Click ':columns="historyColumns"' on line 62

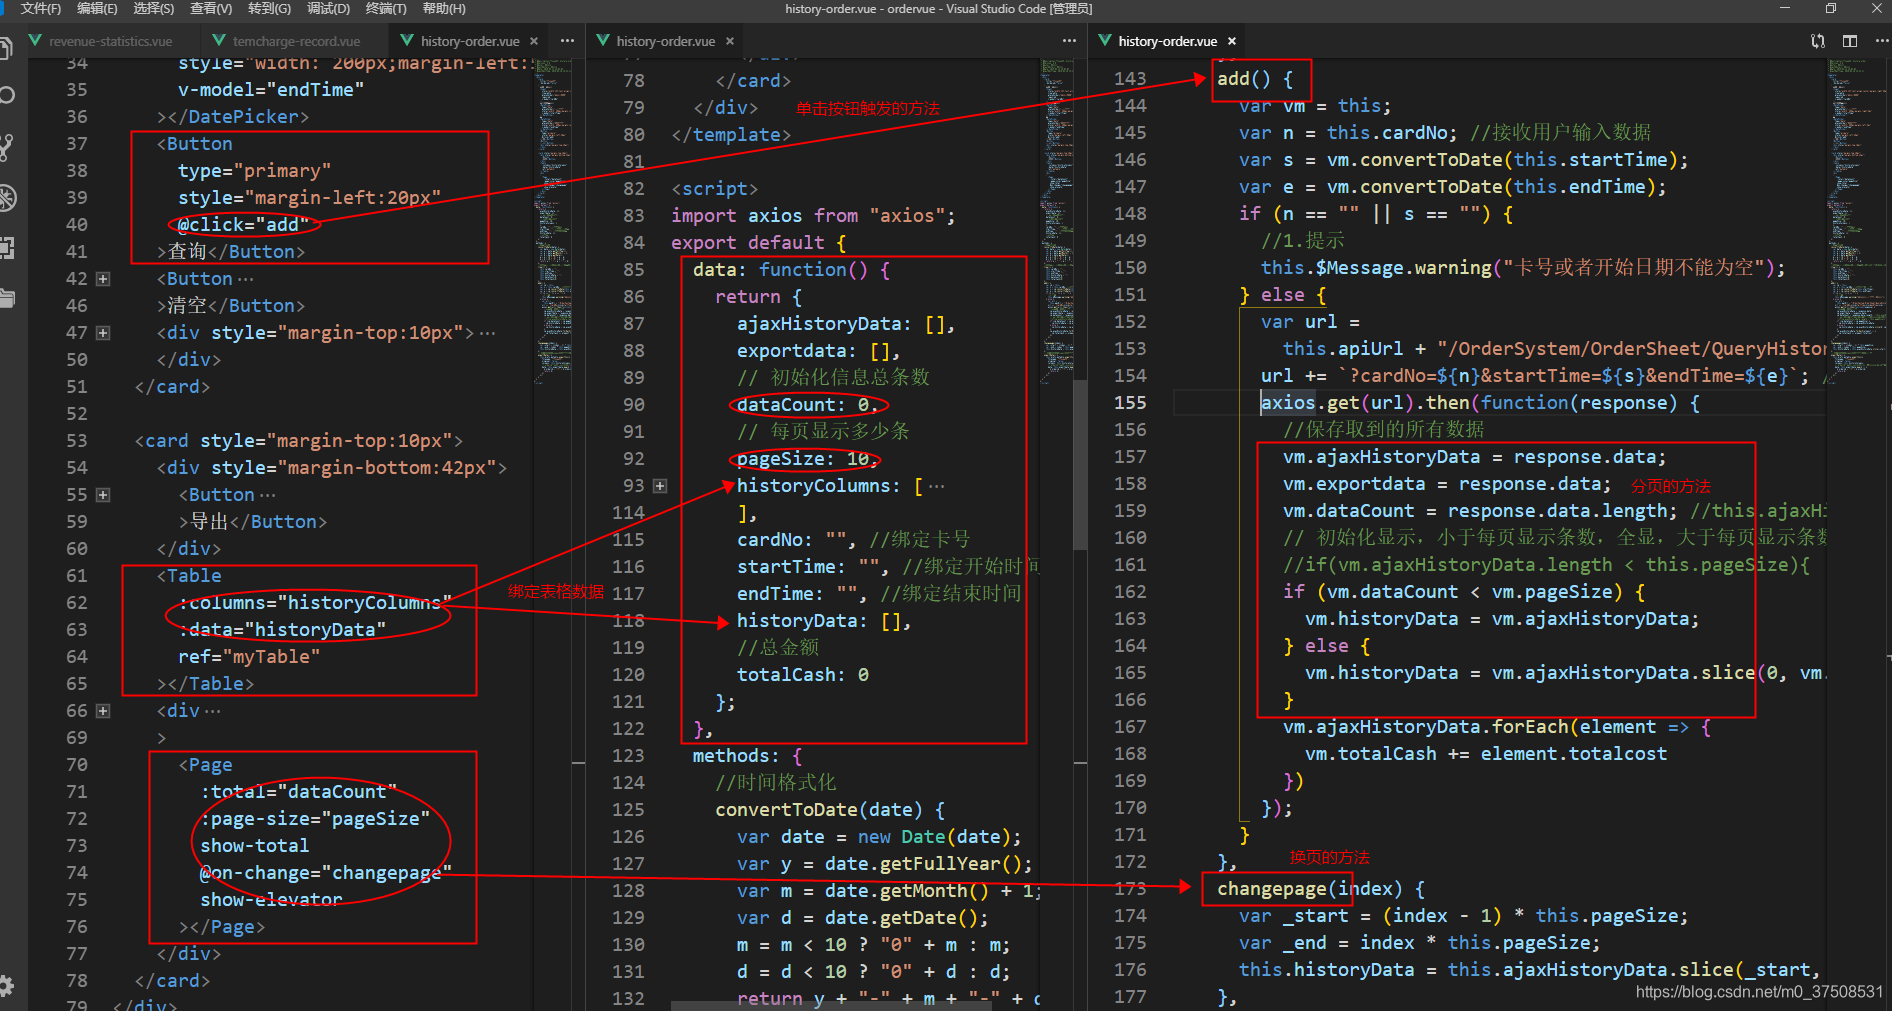[x=315, y=603]
